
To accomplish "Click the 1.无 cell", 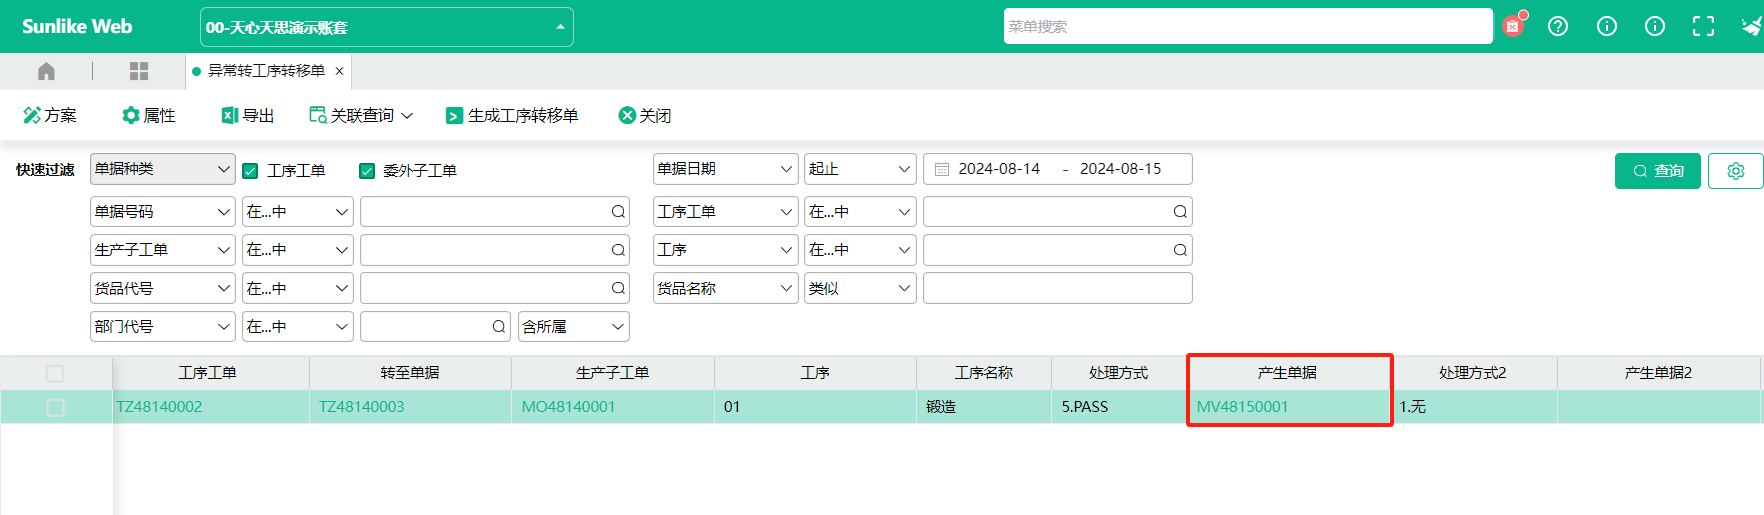I will (x=1475, y=407).
